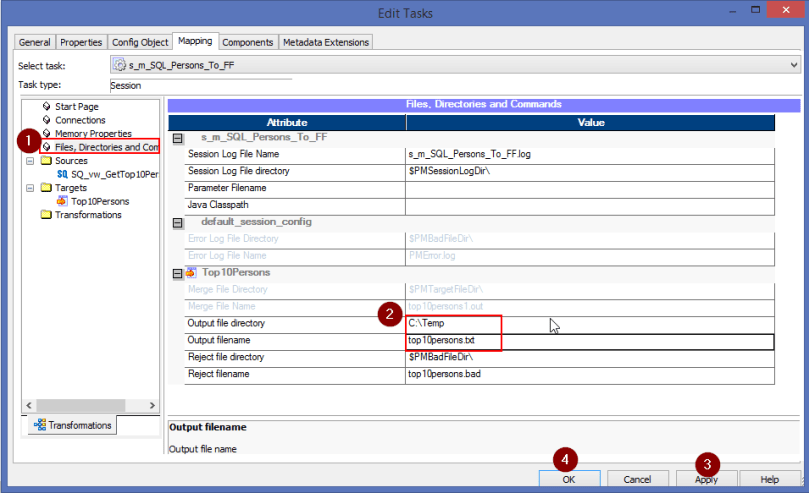Click the Apply button

click(x=706, y=479)
